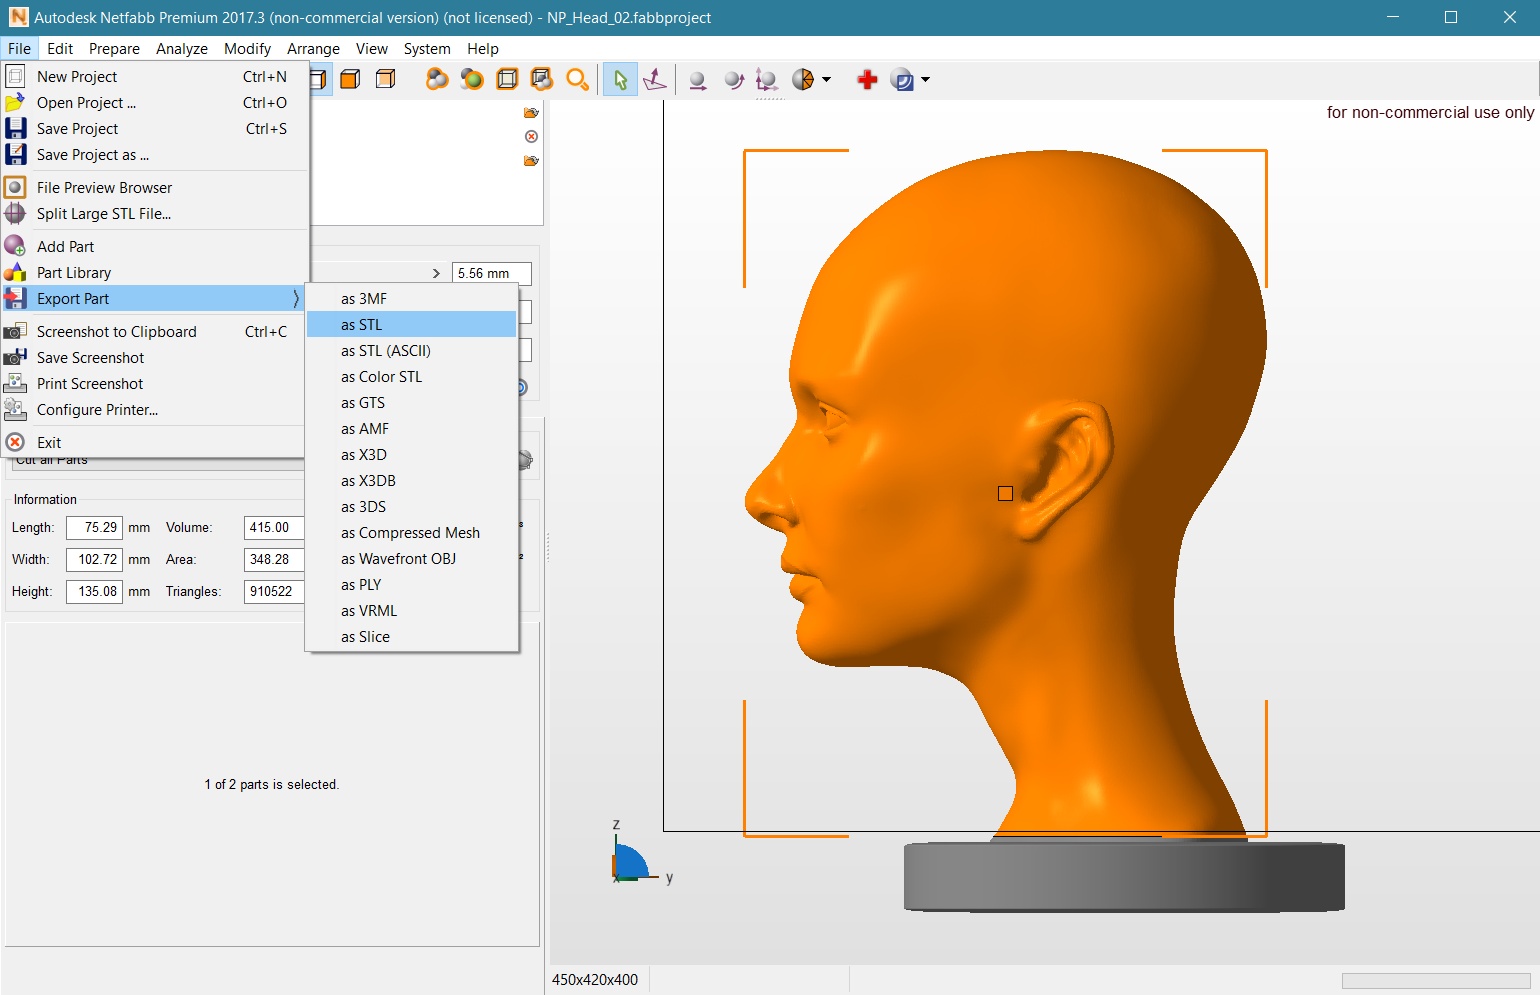Image resolution: width=1540 pixels, height=995 pixels.
Task: Export part as Wavefront OBJ
Action: pos(411,559)
